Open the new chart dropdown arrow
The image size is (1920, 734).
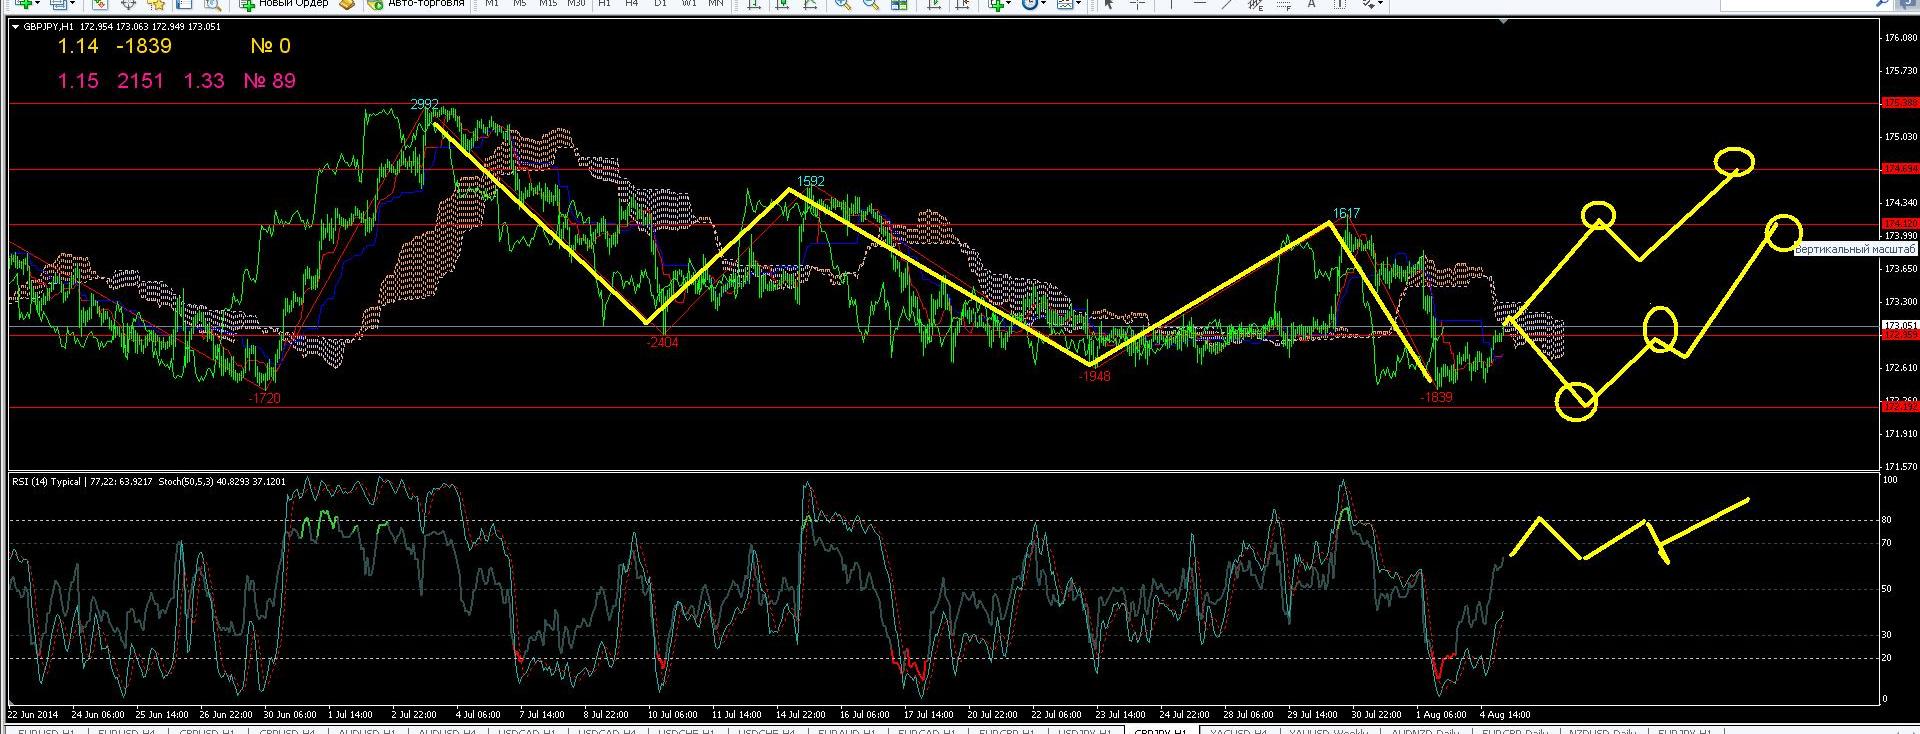click(38, 4)
